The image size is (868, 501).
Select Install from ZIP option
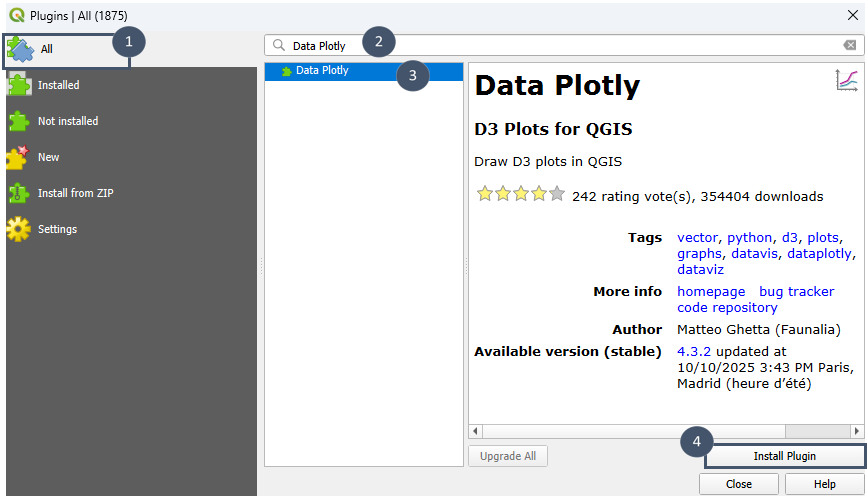(x=76, y=193)
